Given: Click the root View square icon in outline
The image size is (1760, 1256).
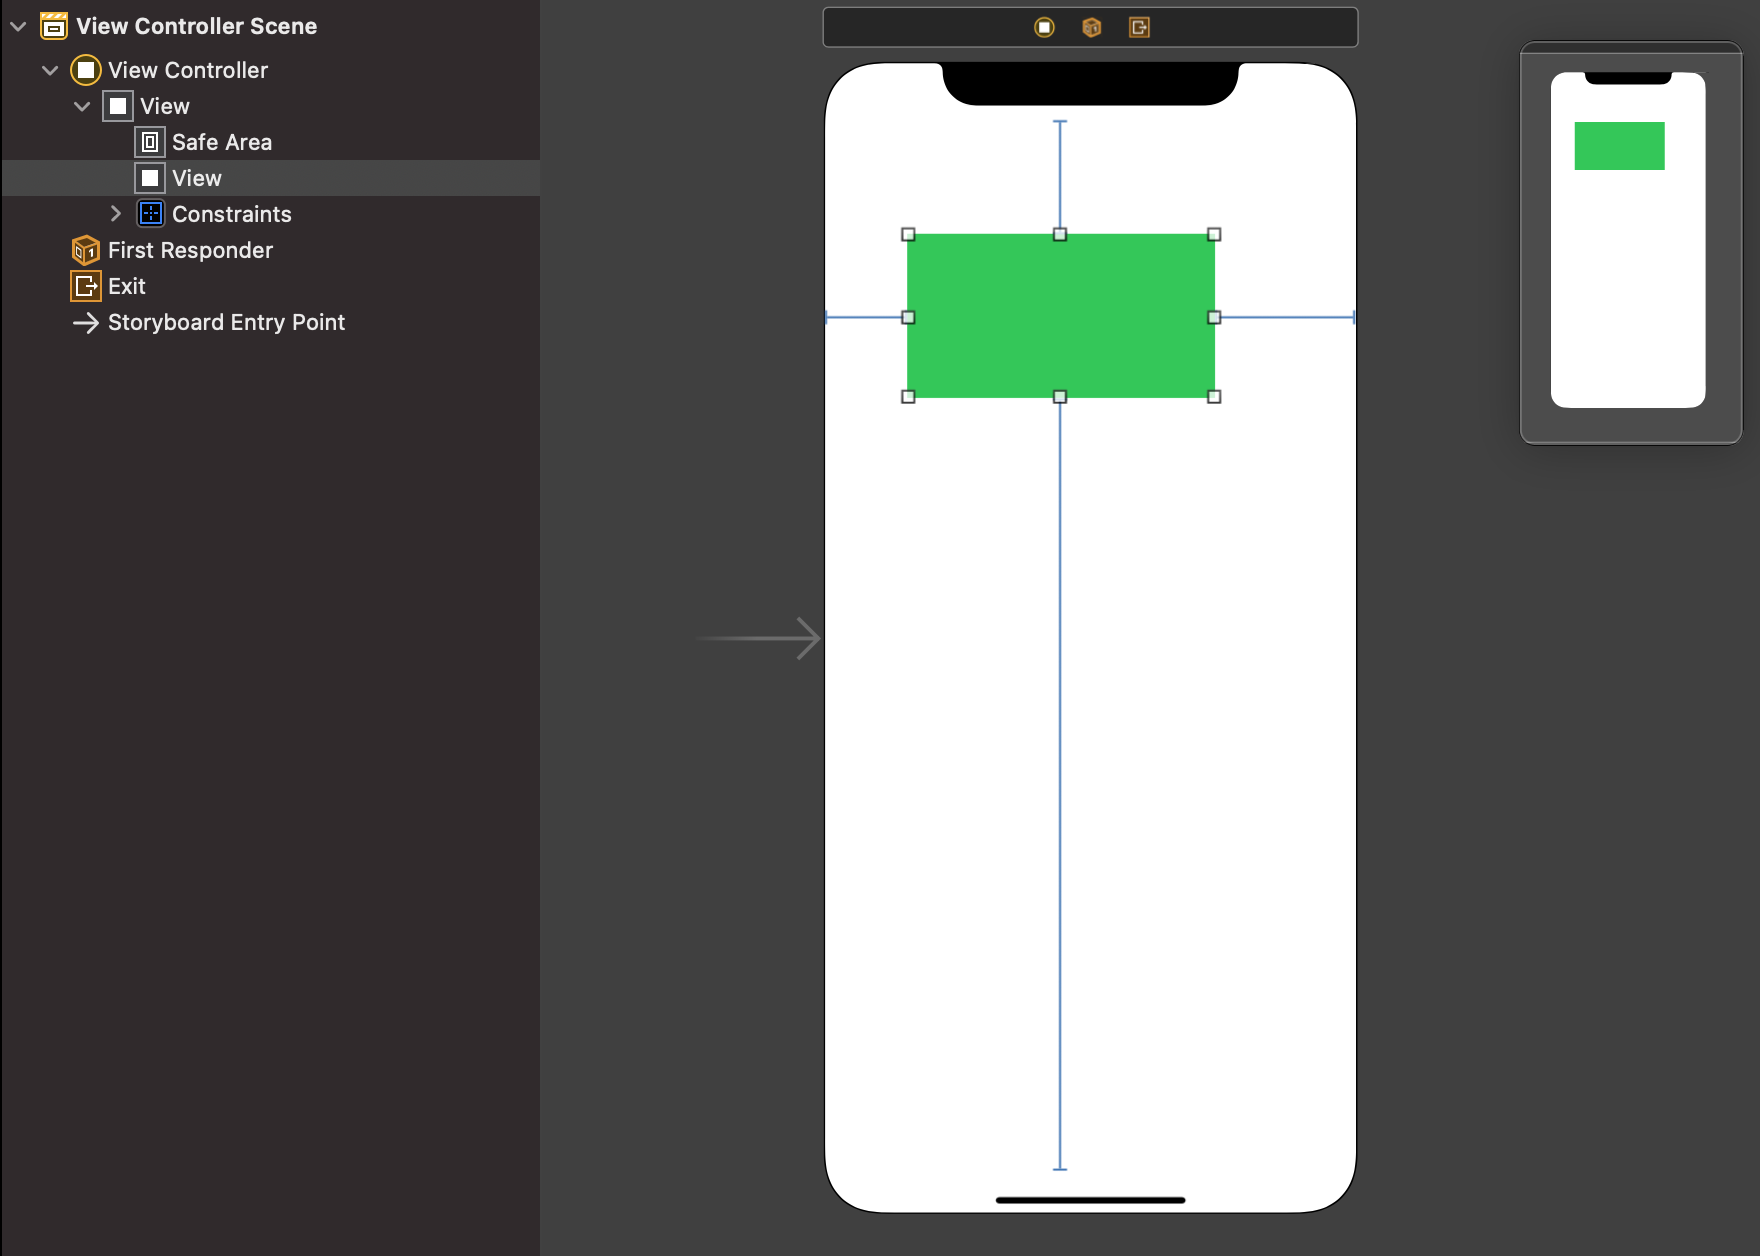Looking at the screenshot, I should click(118, 106).
